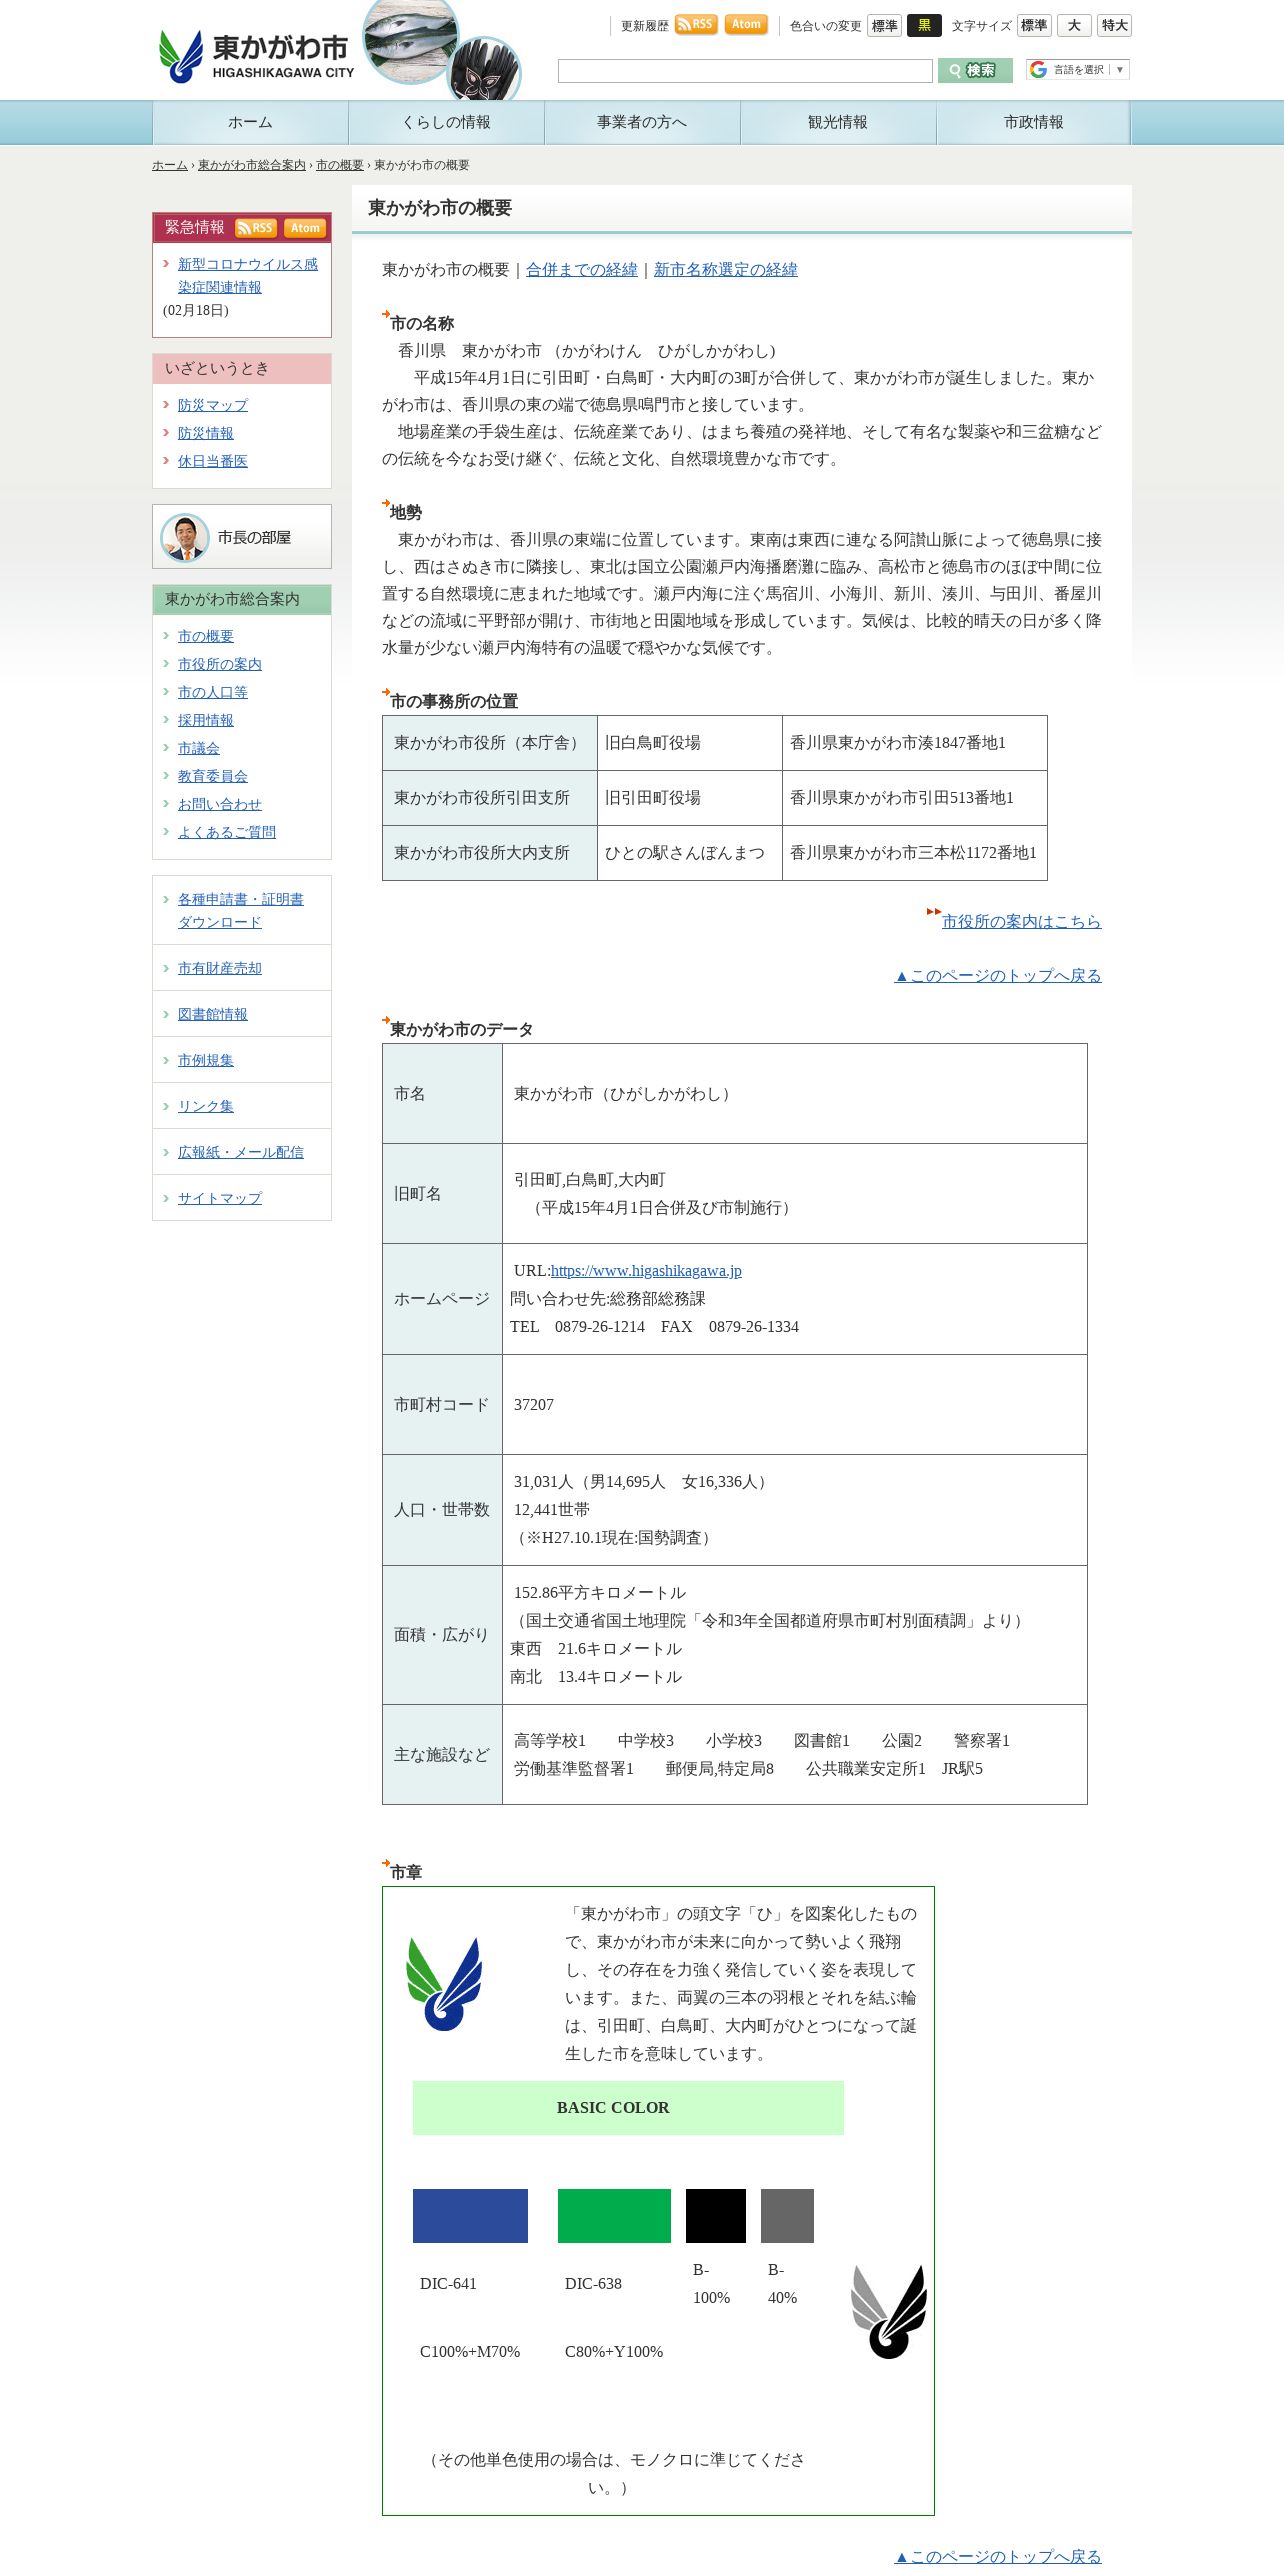
Task: Open the 防災マップ link
Action: coord(213,405)
